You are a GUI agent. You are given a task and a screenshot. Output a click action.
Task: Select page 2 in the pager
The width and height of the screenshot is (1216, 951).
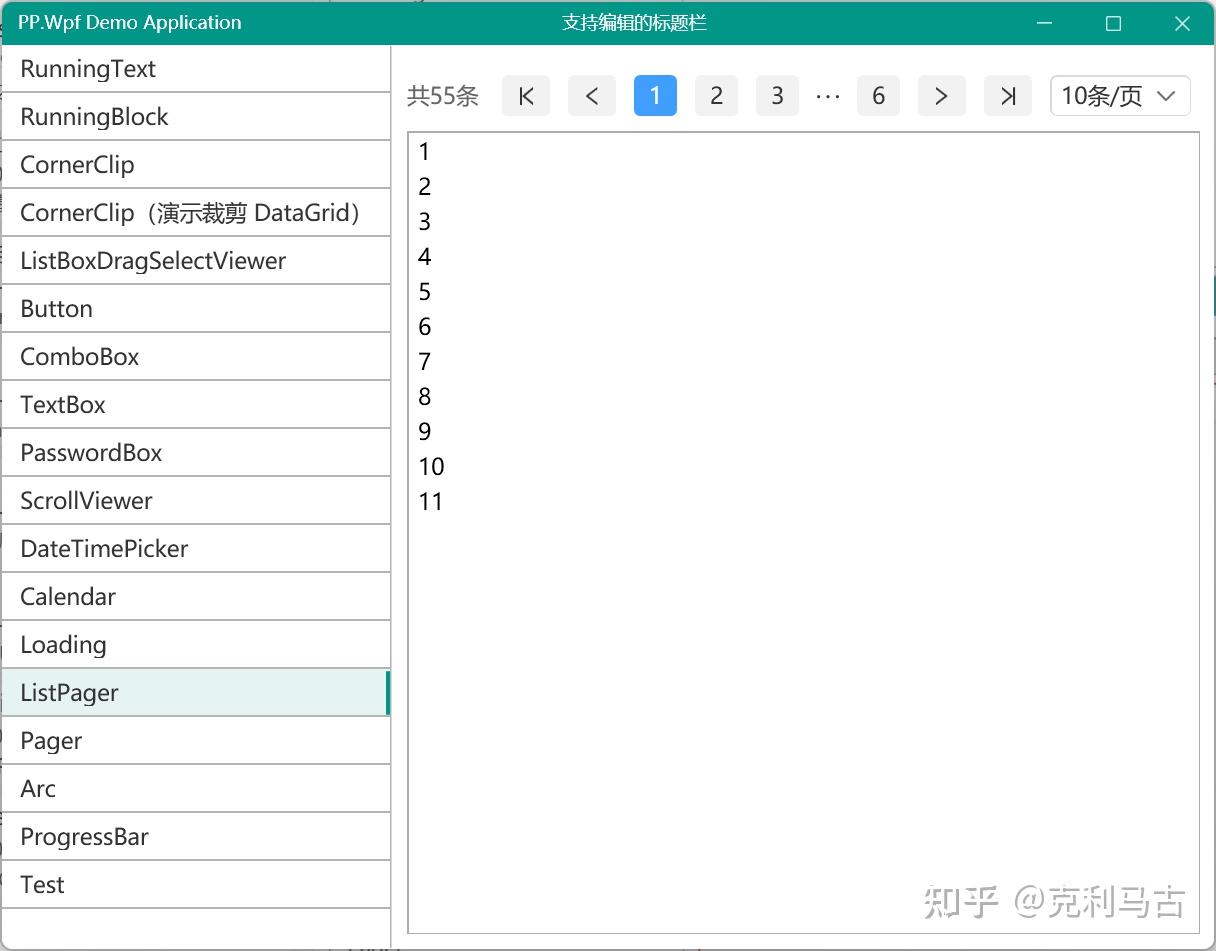tap(716, 96)
